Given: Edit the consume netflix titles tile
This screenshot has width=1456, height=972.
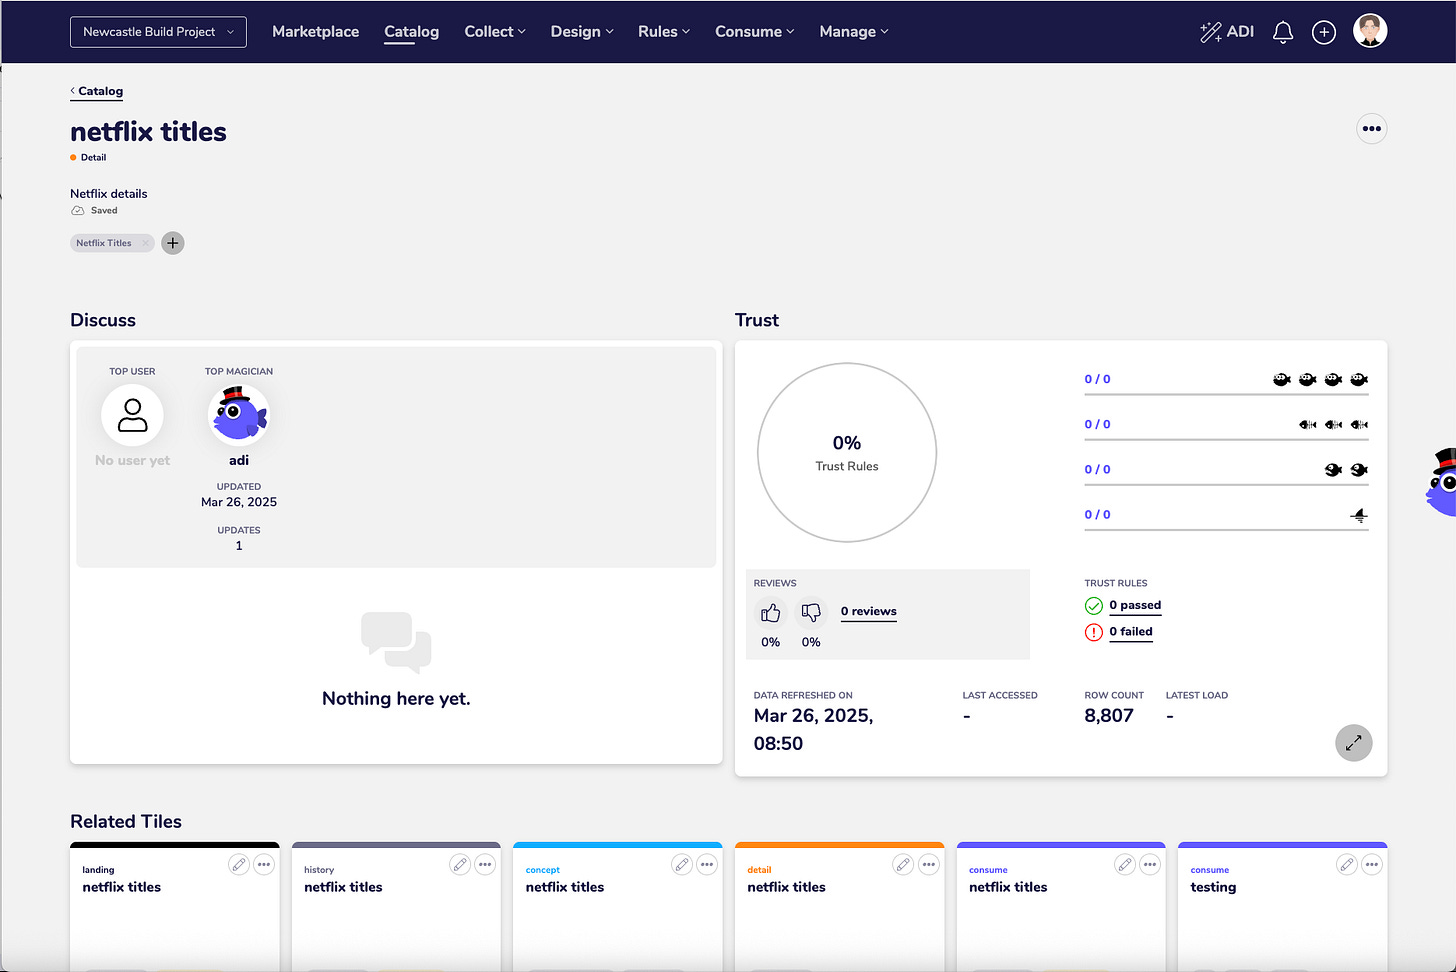Looking at the screenshot, I should pyautogui.click(x=1125, y=865).
